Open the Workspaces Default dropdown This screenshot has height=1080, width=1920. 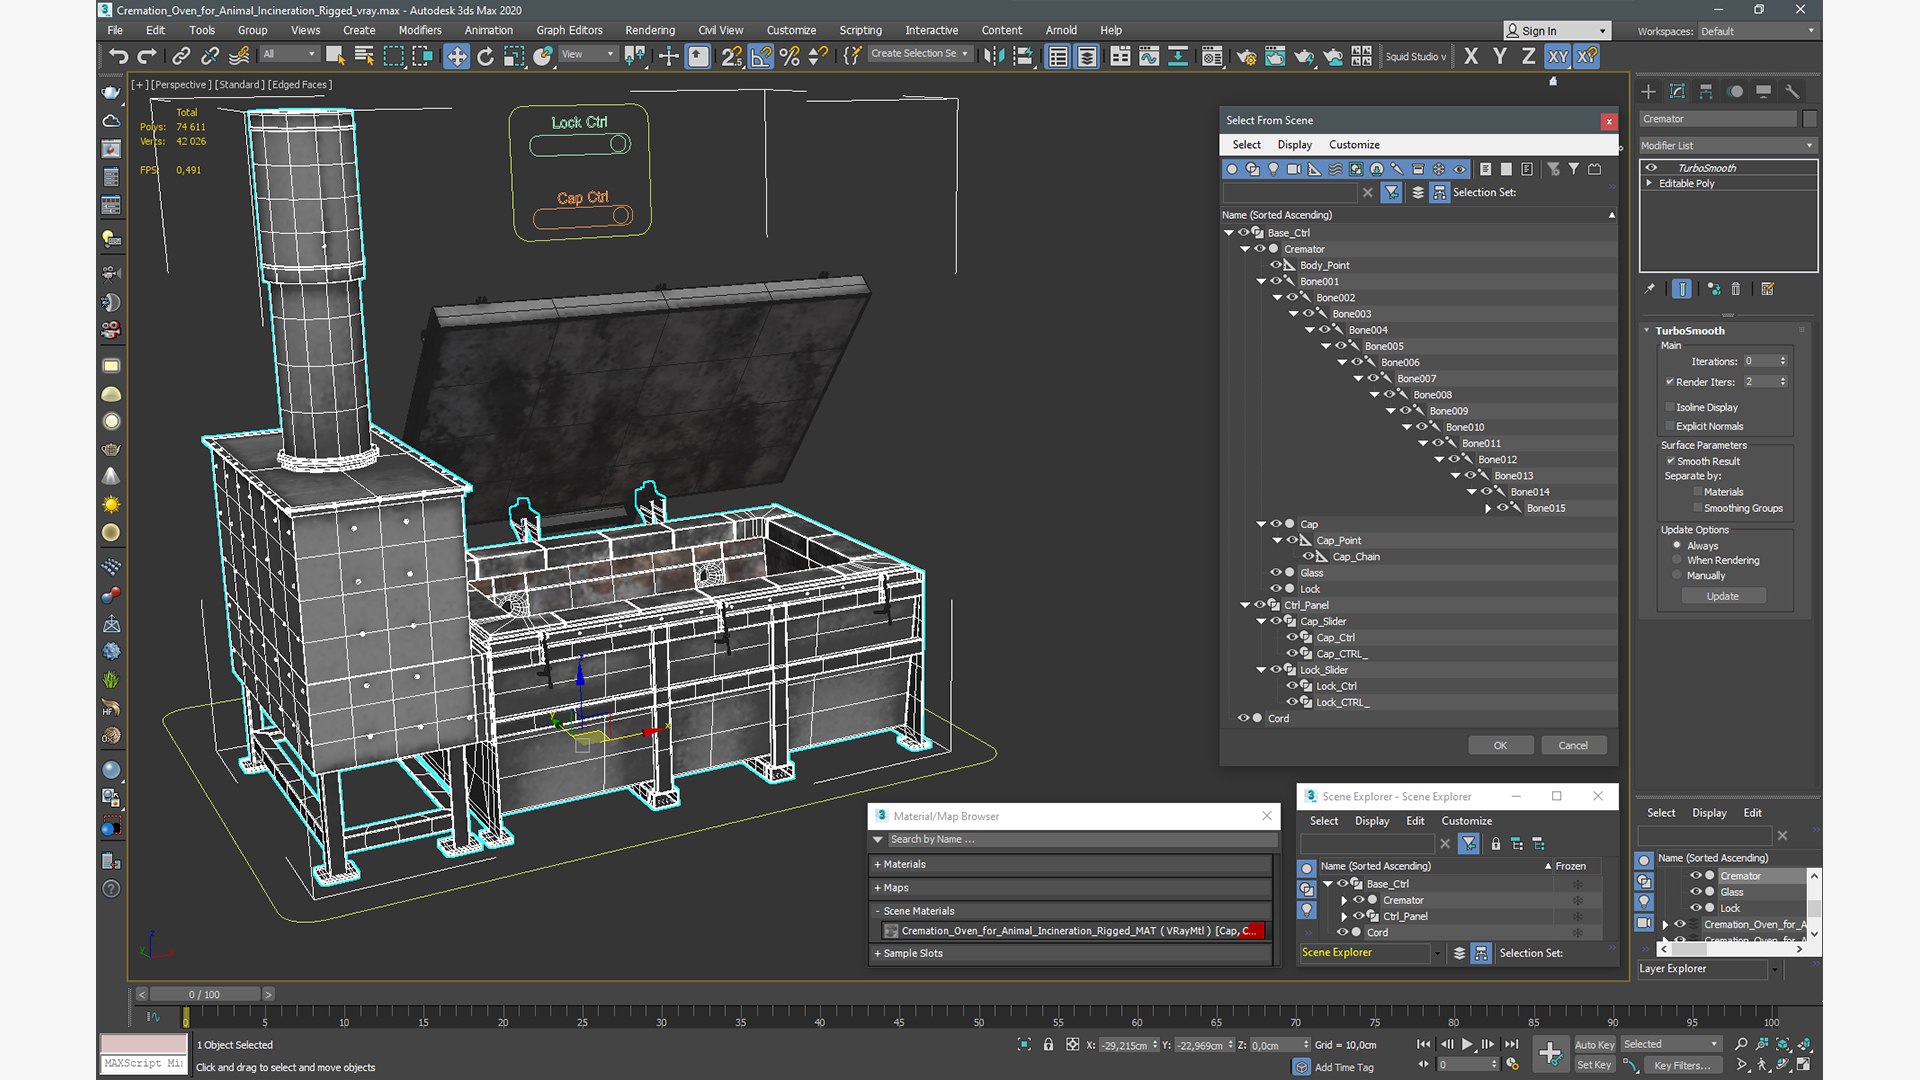coord(1757,31)
